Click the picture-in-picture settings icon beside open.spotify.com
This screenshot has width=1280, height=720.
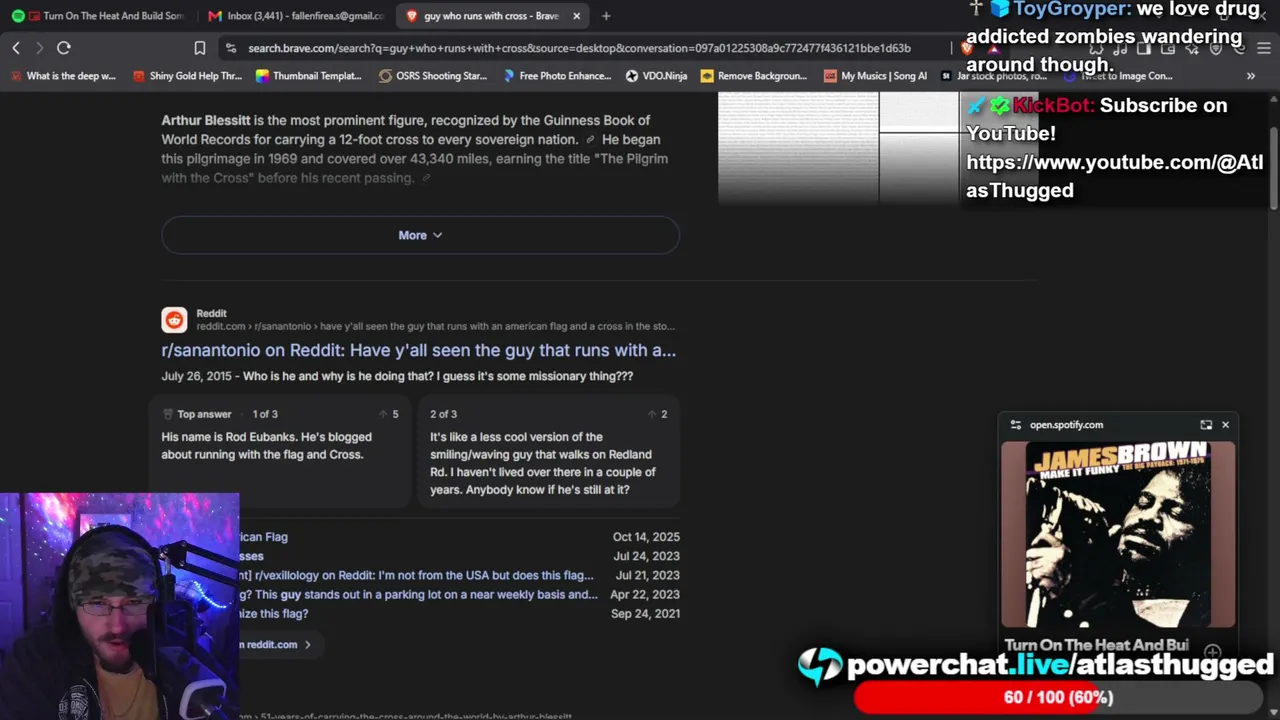[1016, 425]
